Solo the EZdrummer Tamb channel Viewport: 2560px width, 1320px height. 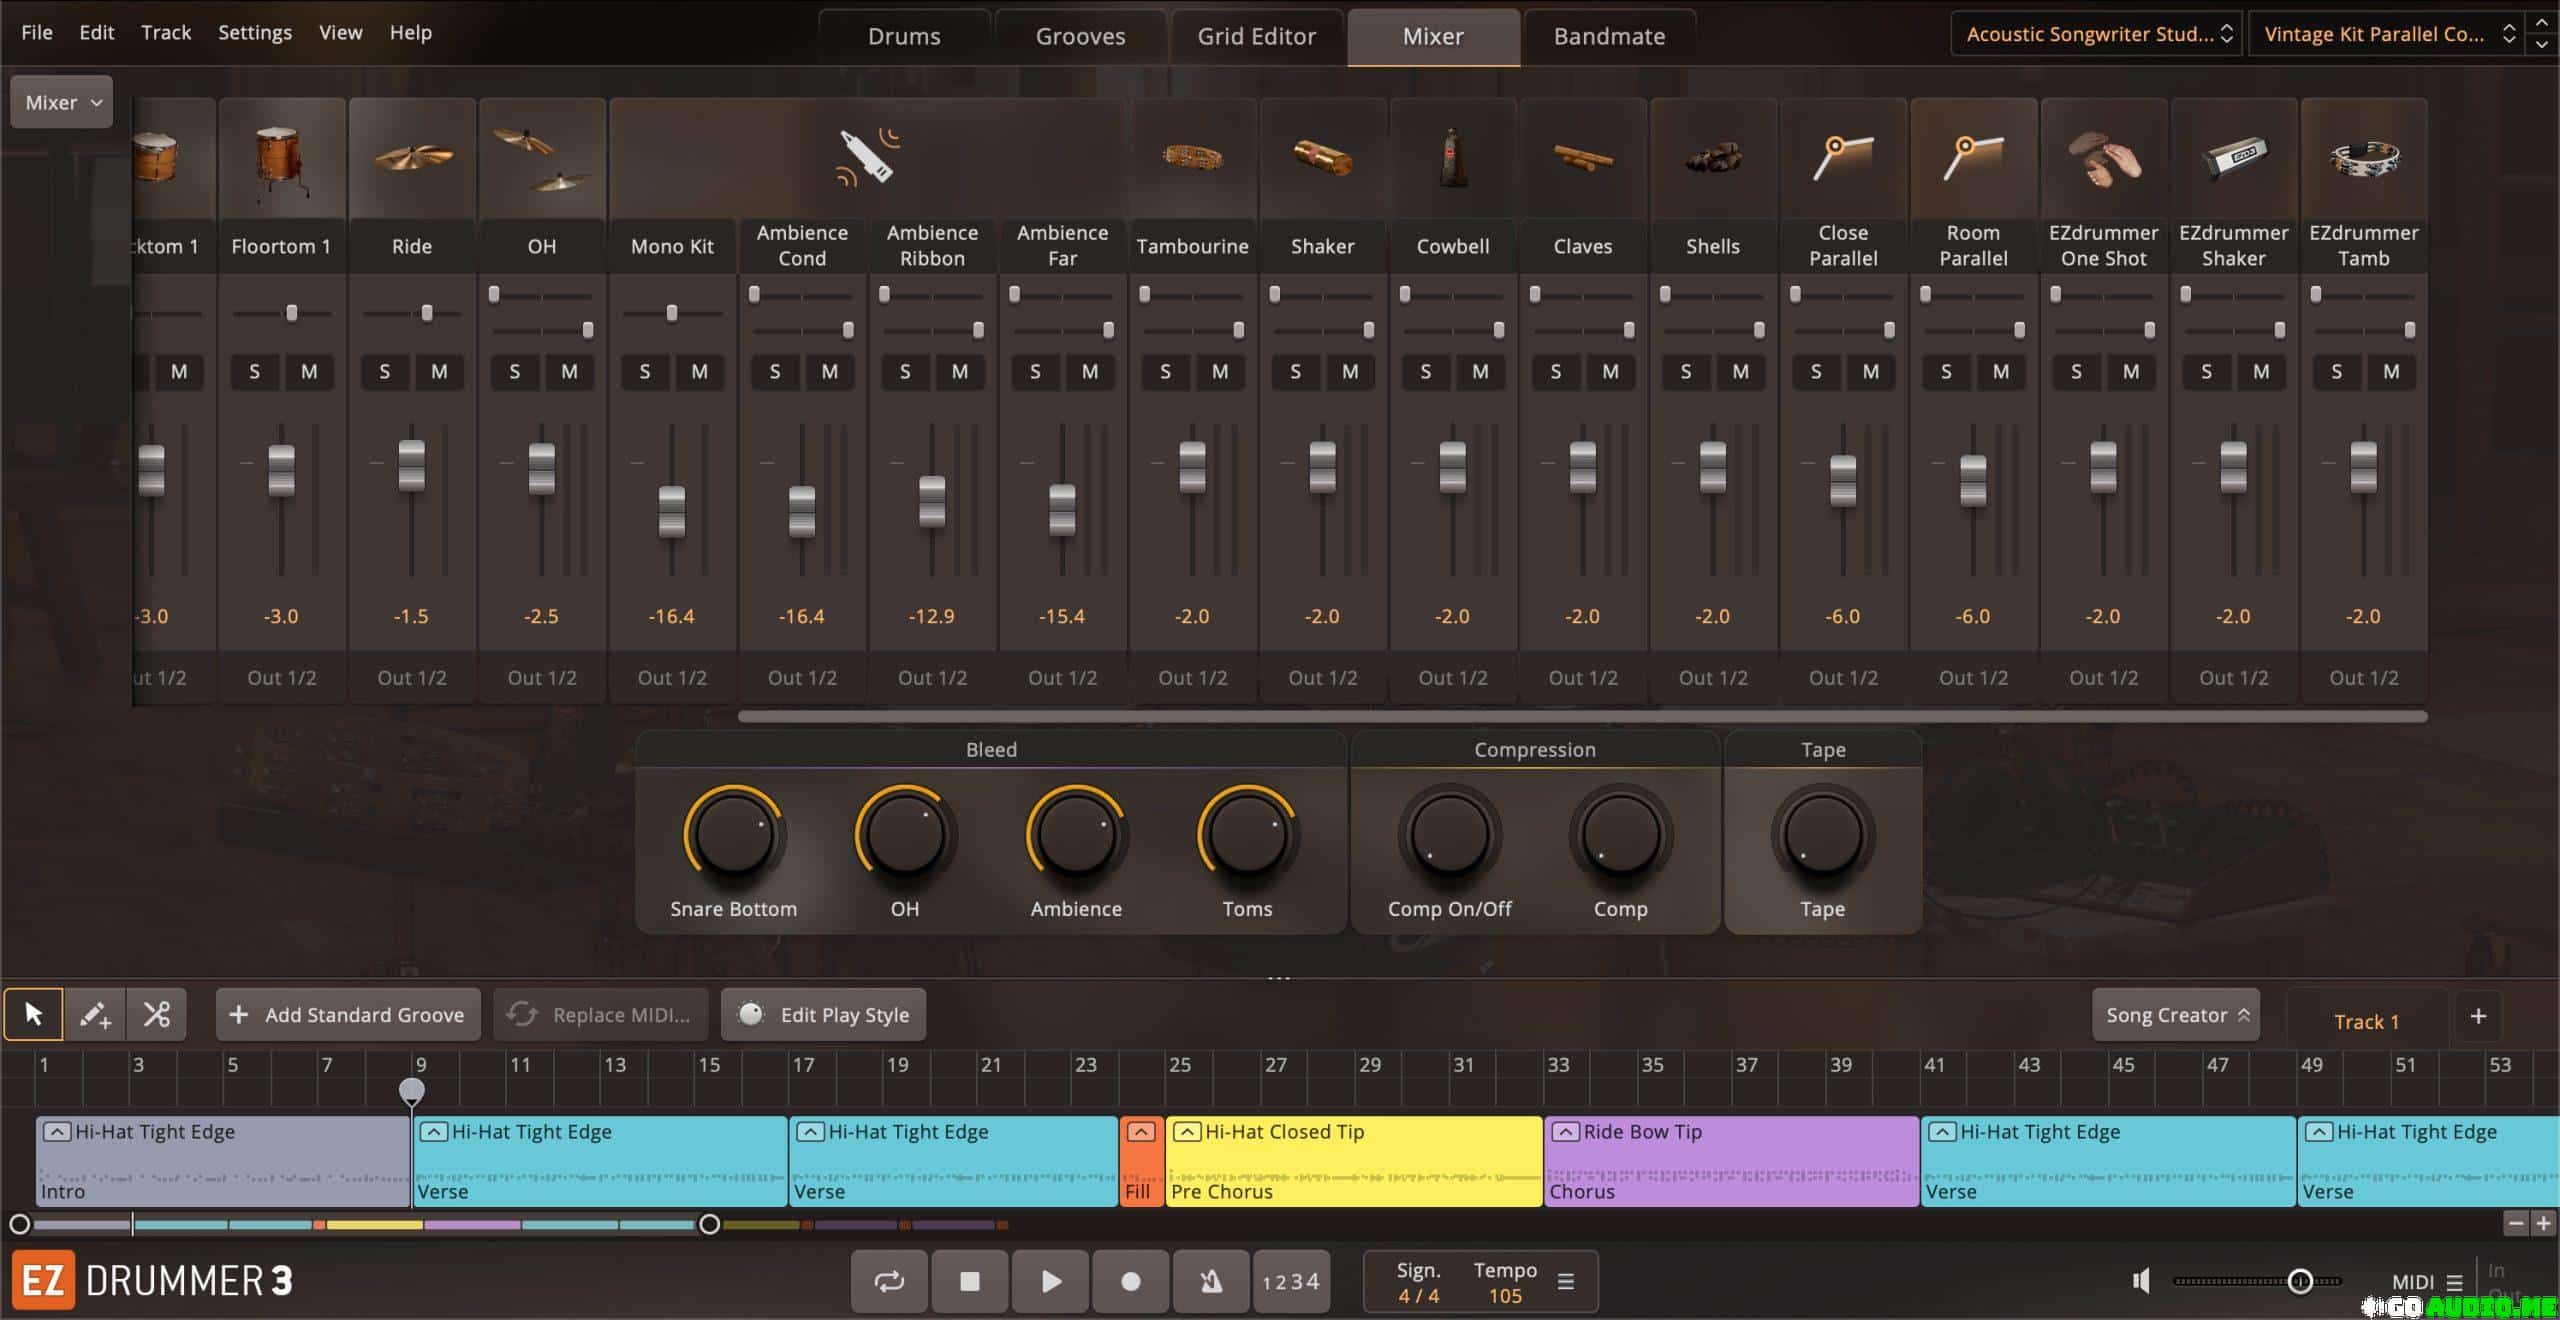(2336, 372)
